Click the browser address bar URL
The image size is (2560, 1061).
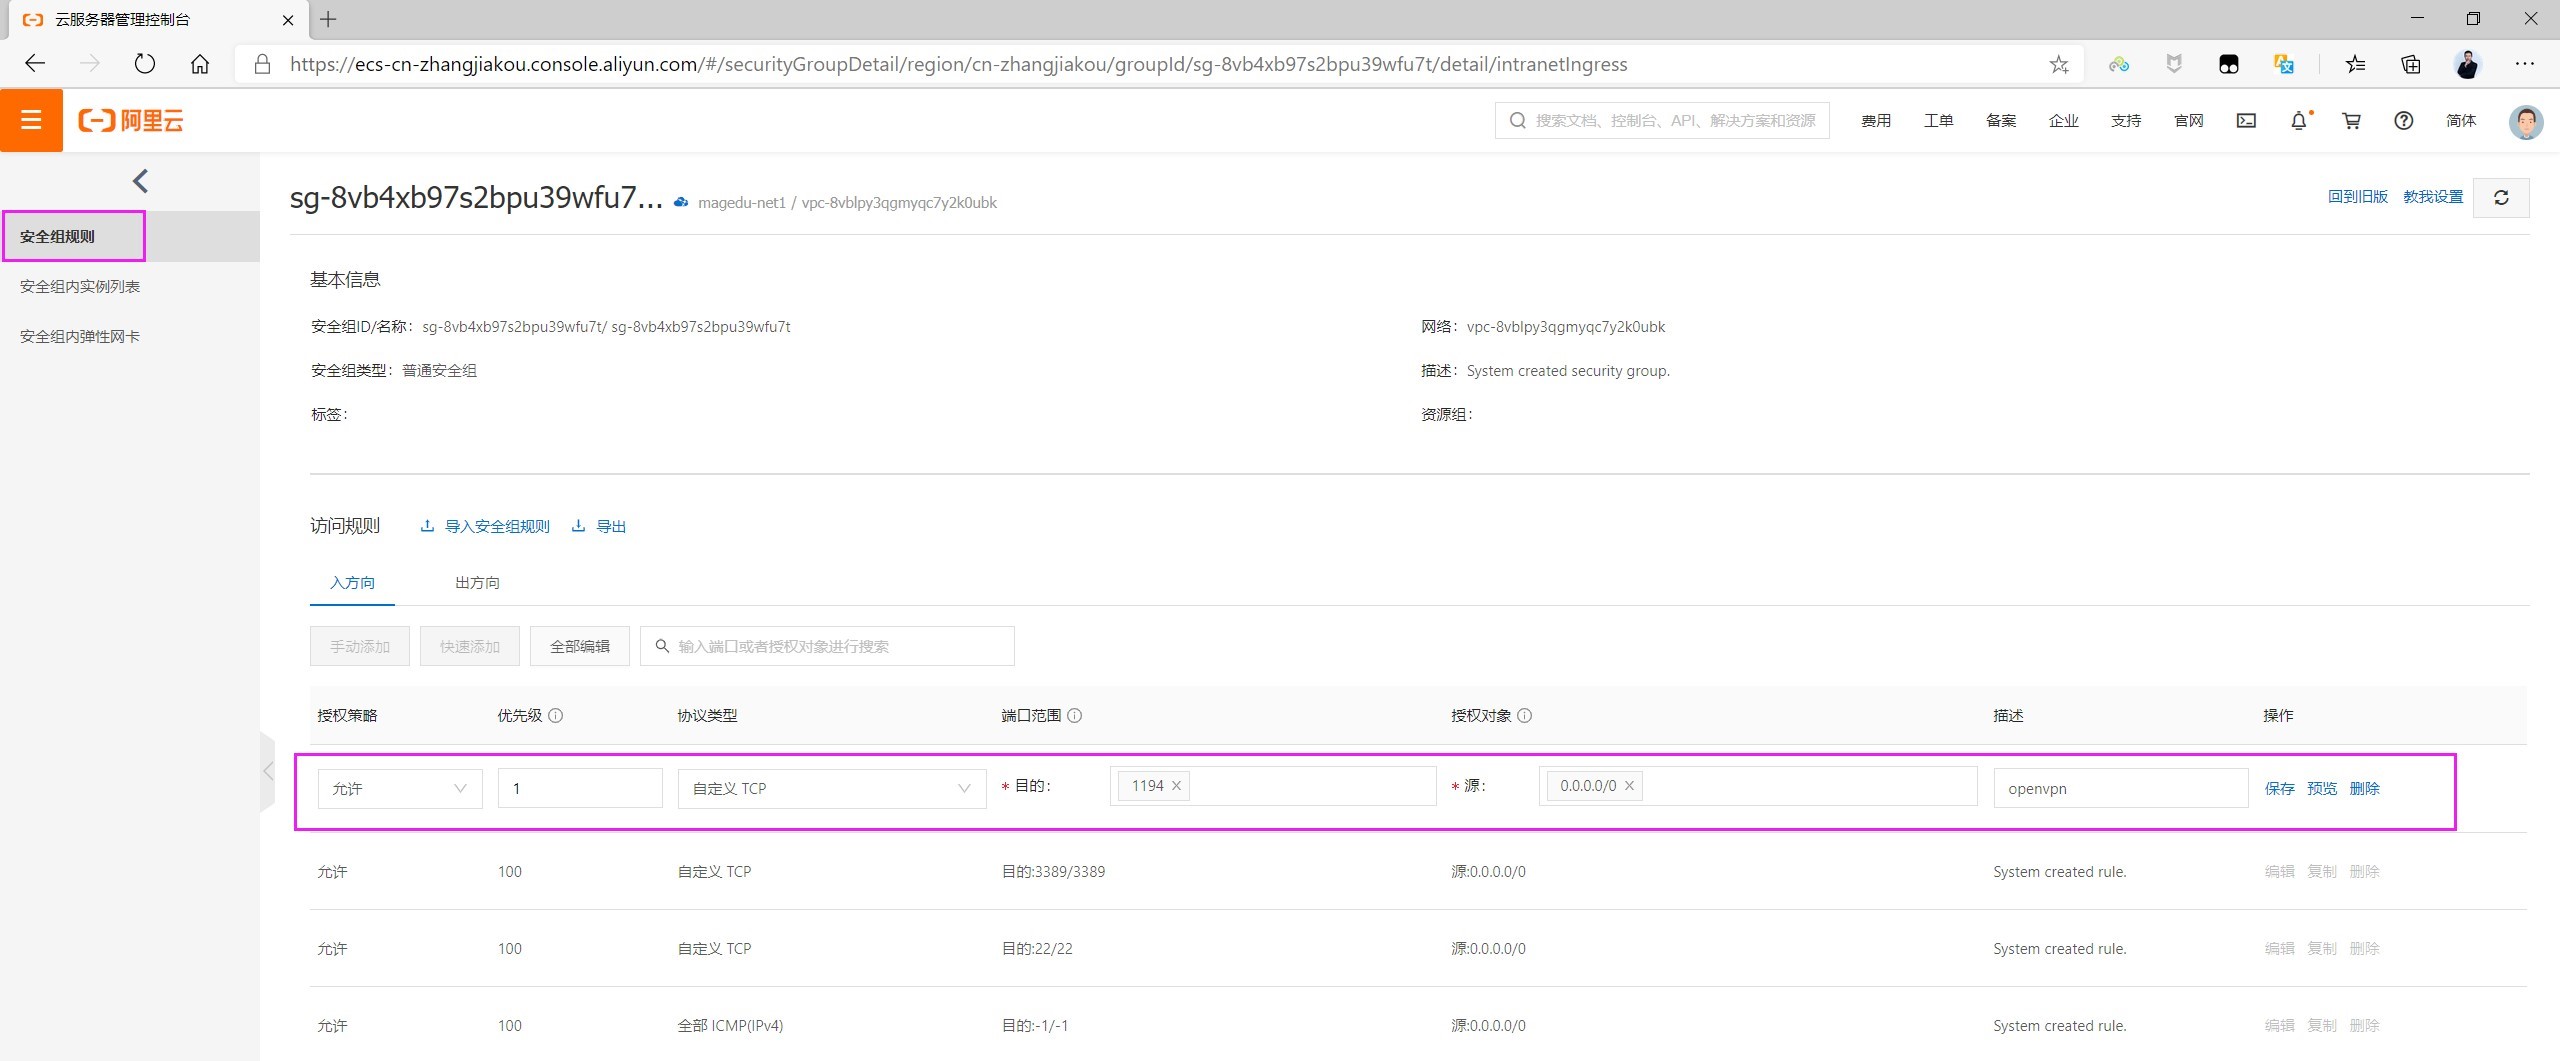pos(958,64)
